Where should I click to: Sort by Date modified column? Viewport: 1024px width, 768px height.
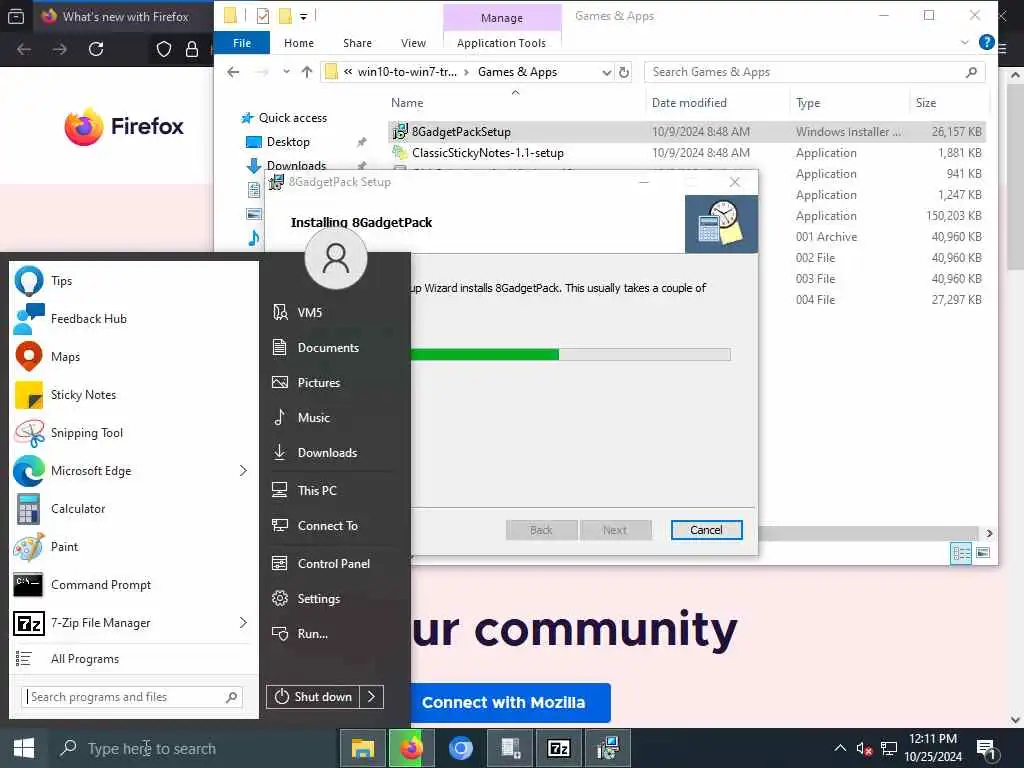[689, 103]
